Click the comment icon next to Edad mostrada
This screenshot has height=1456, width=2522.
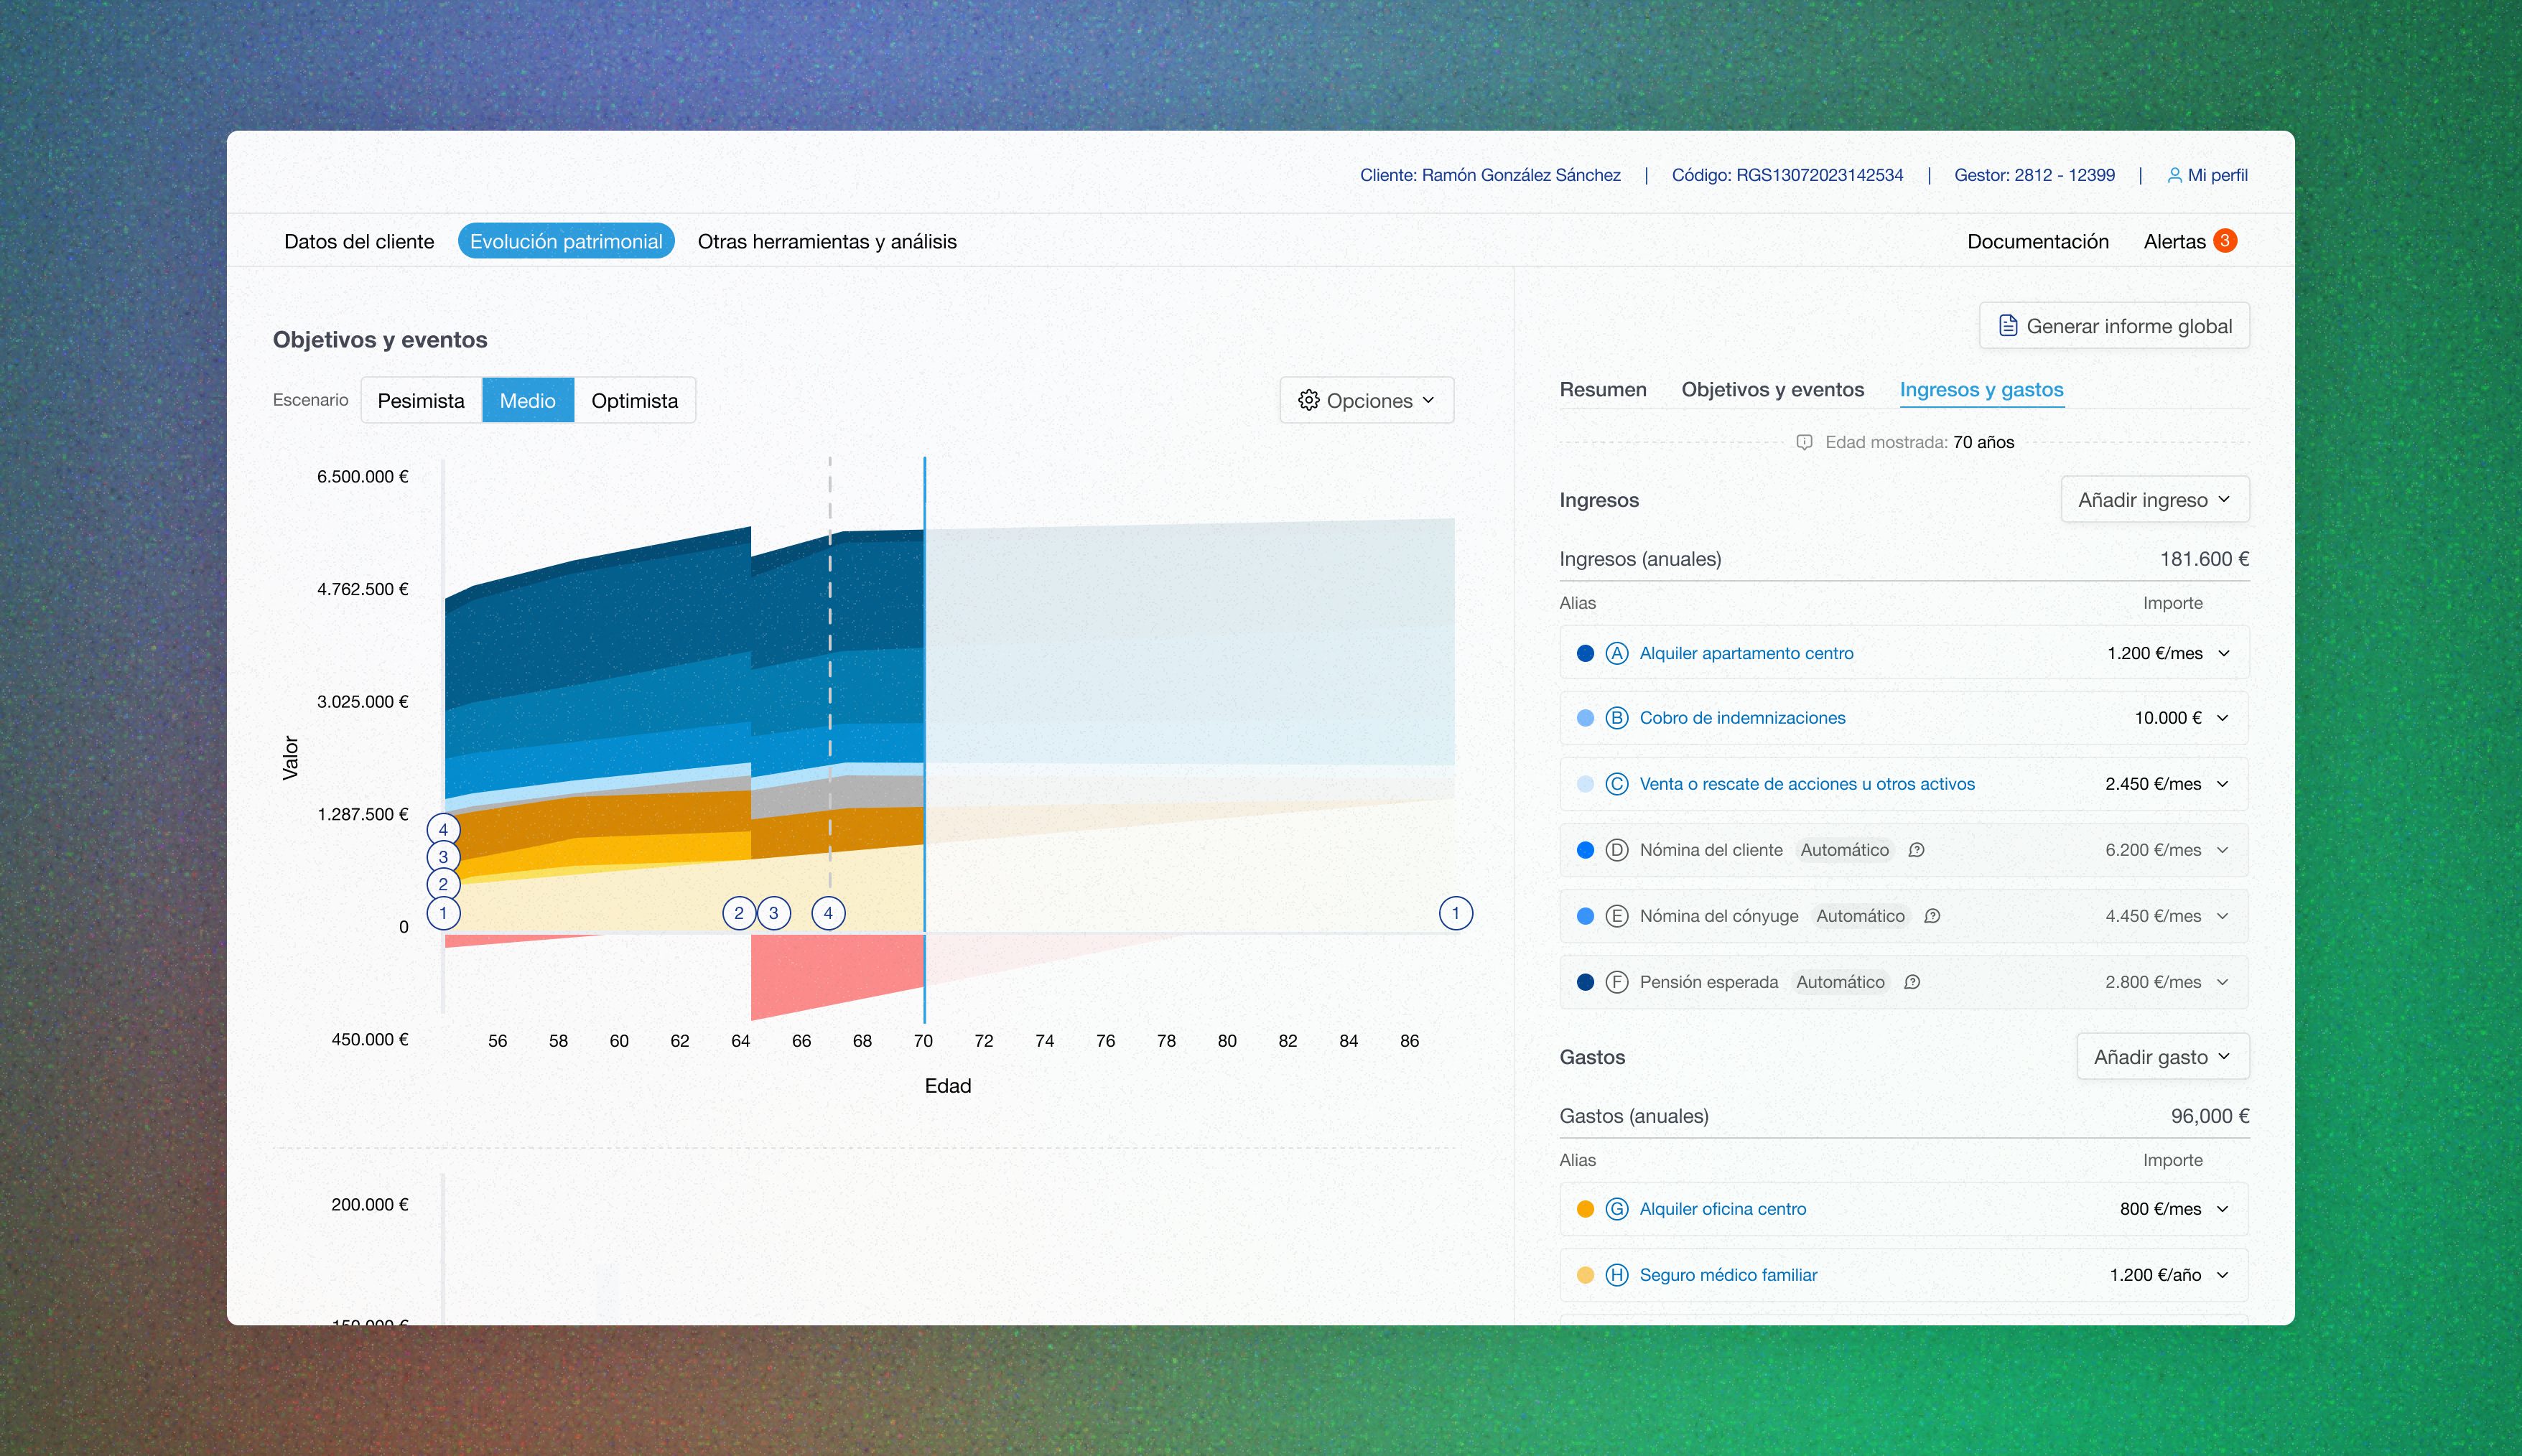(x=1804, y=442)
